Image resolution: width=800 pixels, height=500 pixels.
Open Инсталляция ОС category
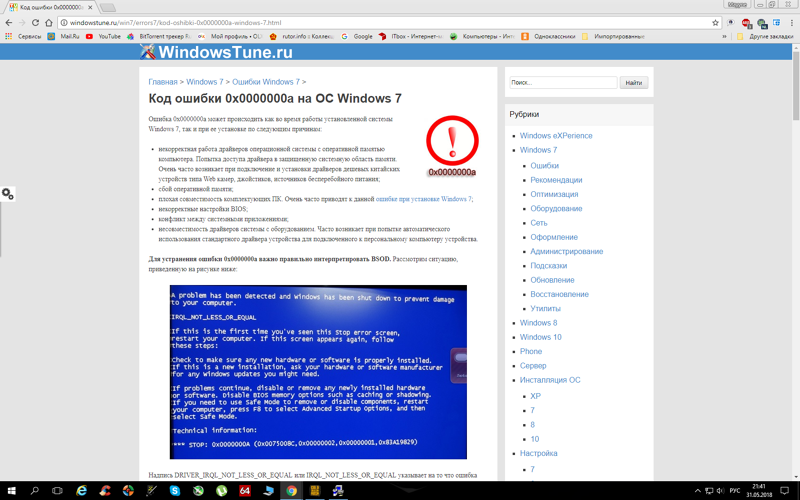[x=550, y=380]
